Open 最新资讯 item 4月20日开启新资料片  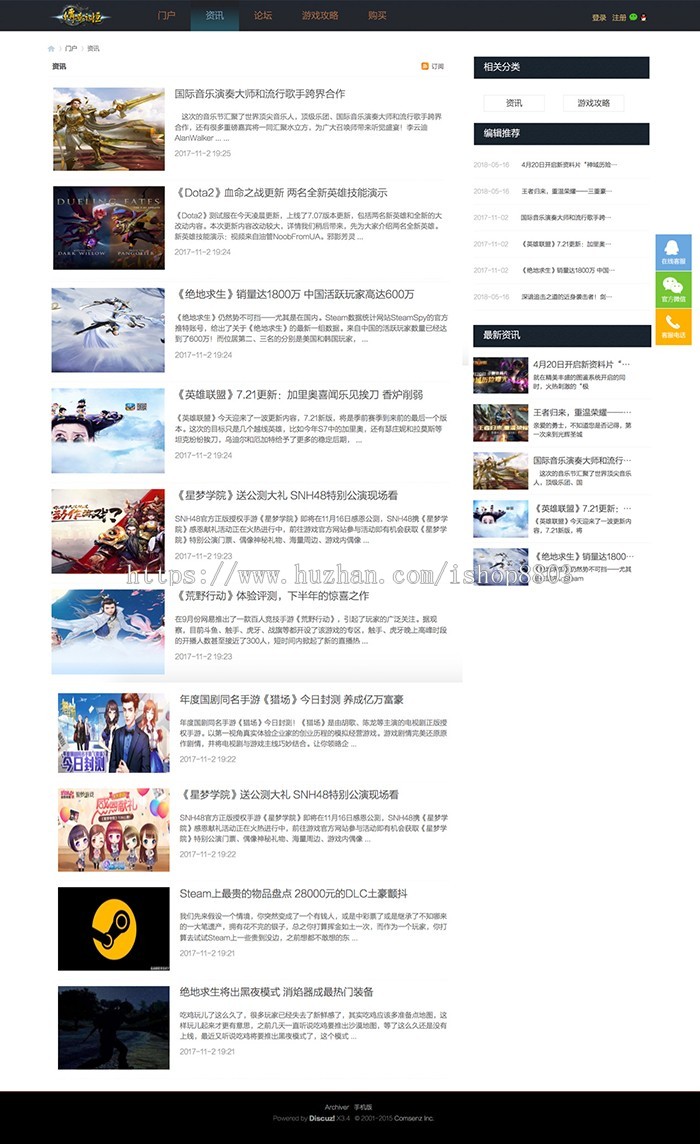click(x=581, y=364)
